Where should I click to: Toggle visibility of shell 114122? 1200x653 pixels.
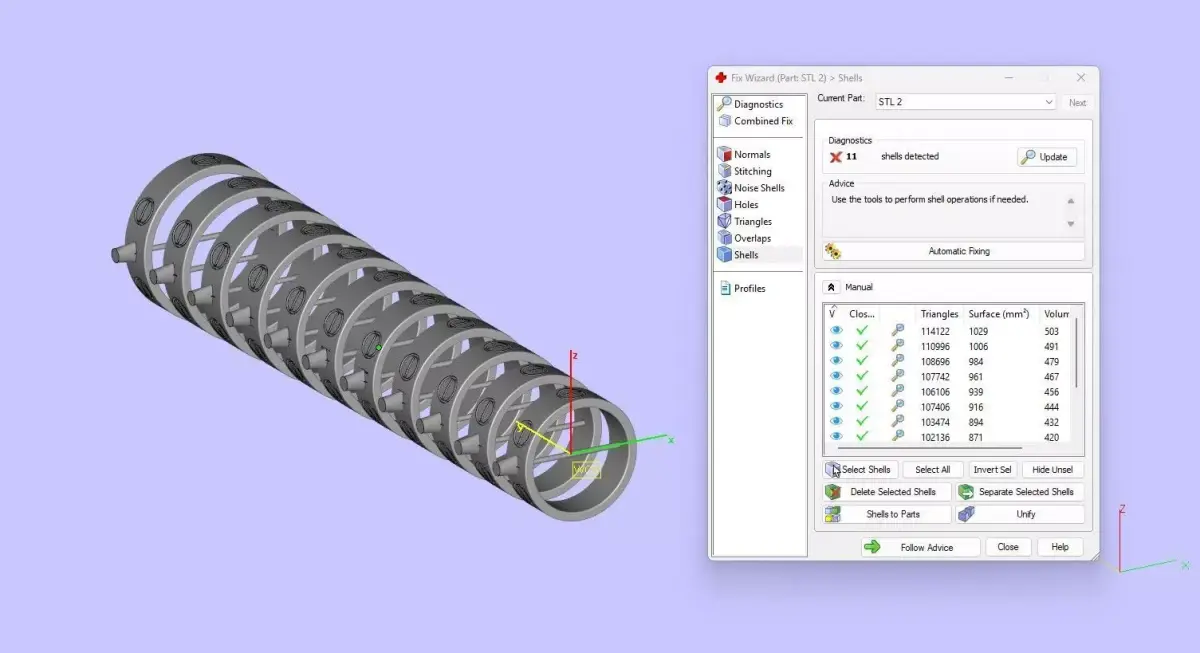(836, 331)
